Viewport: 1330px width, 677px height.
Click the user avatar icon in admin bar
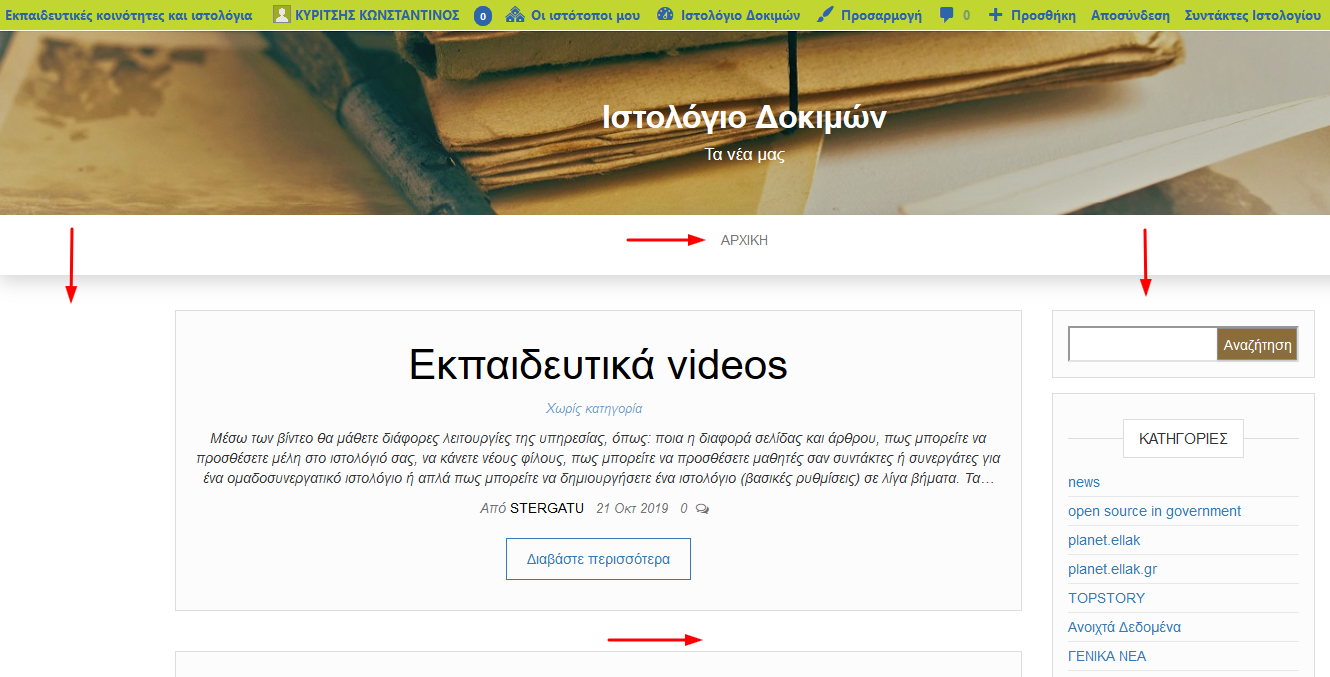coord(282,15)
